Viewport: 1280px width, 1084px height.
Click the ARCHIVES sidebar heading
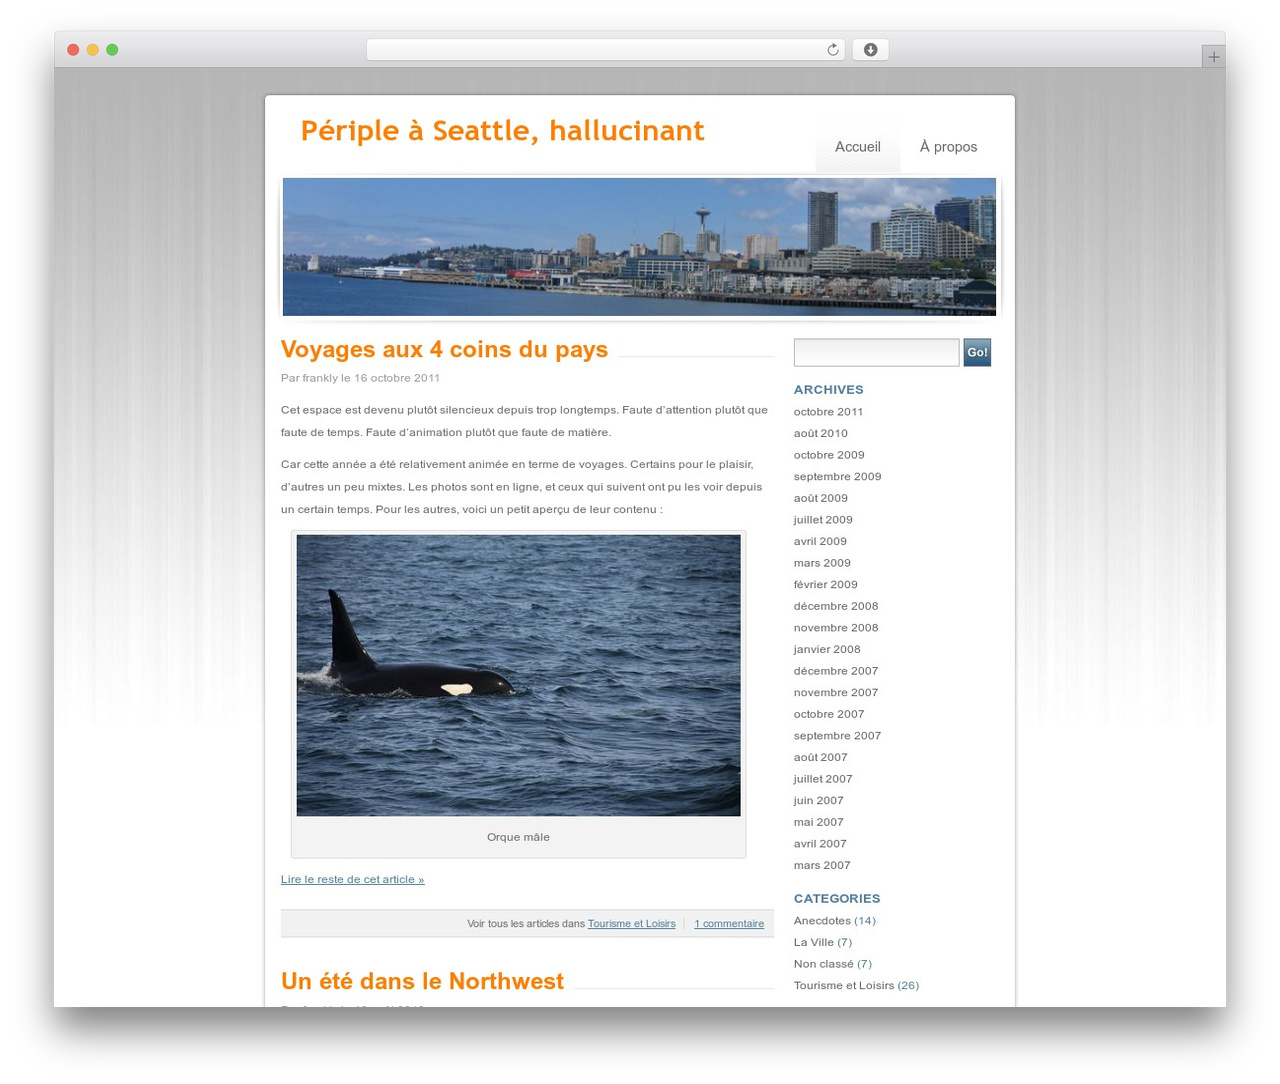(x=828, y=390)
